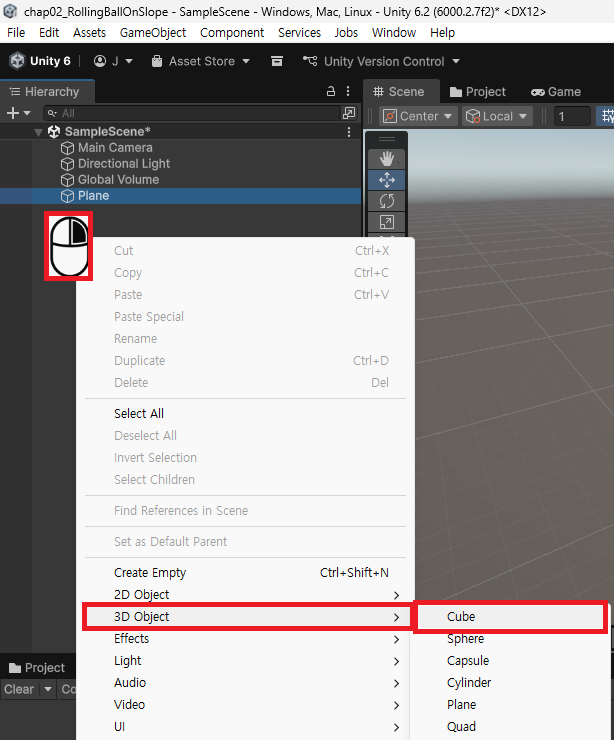Choose Plane from 3D Object submenu

coord(511,705)
